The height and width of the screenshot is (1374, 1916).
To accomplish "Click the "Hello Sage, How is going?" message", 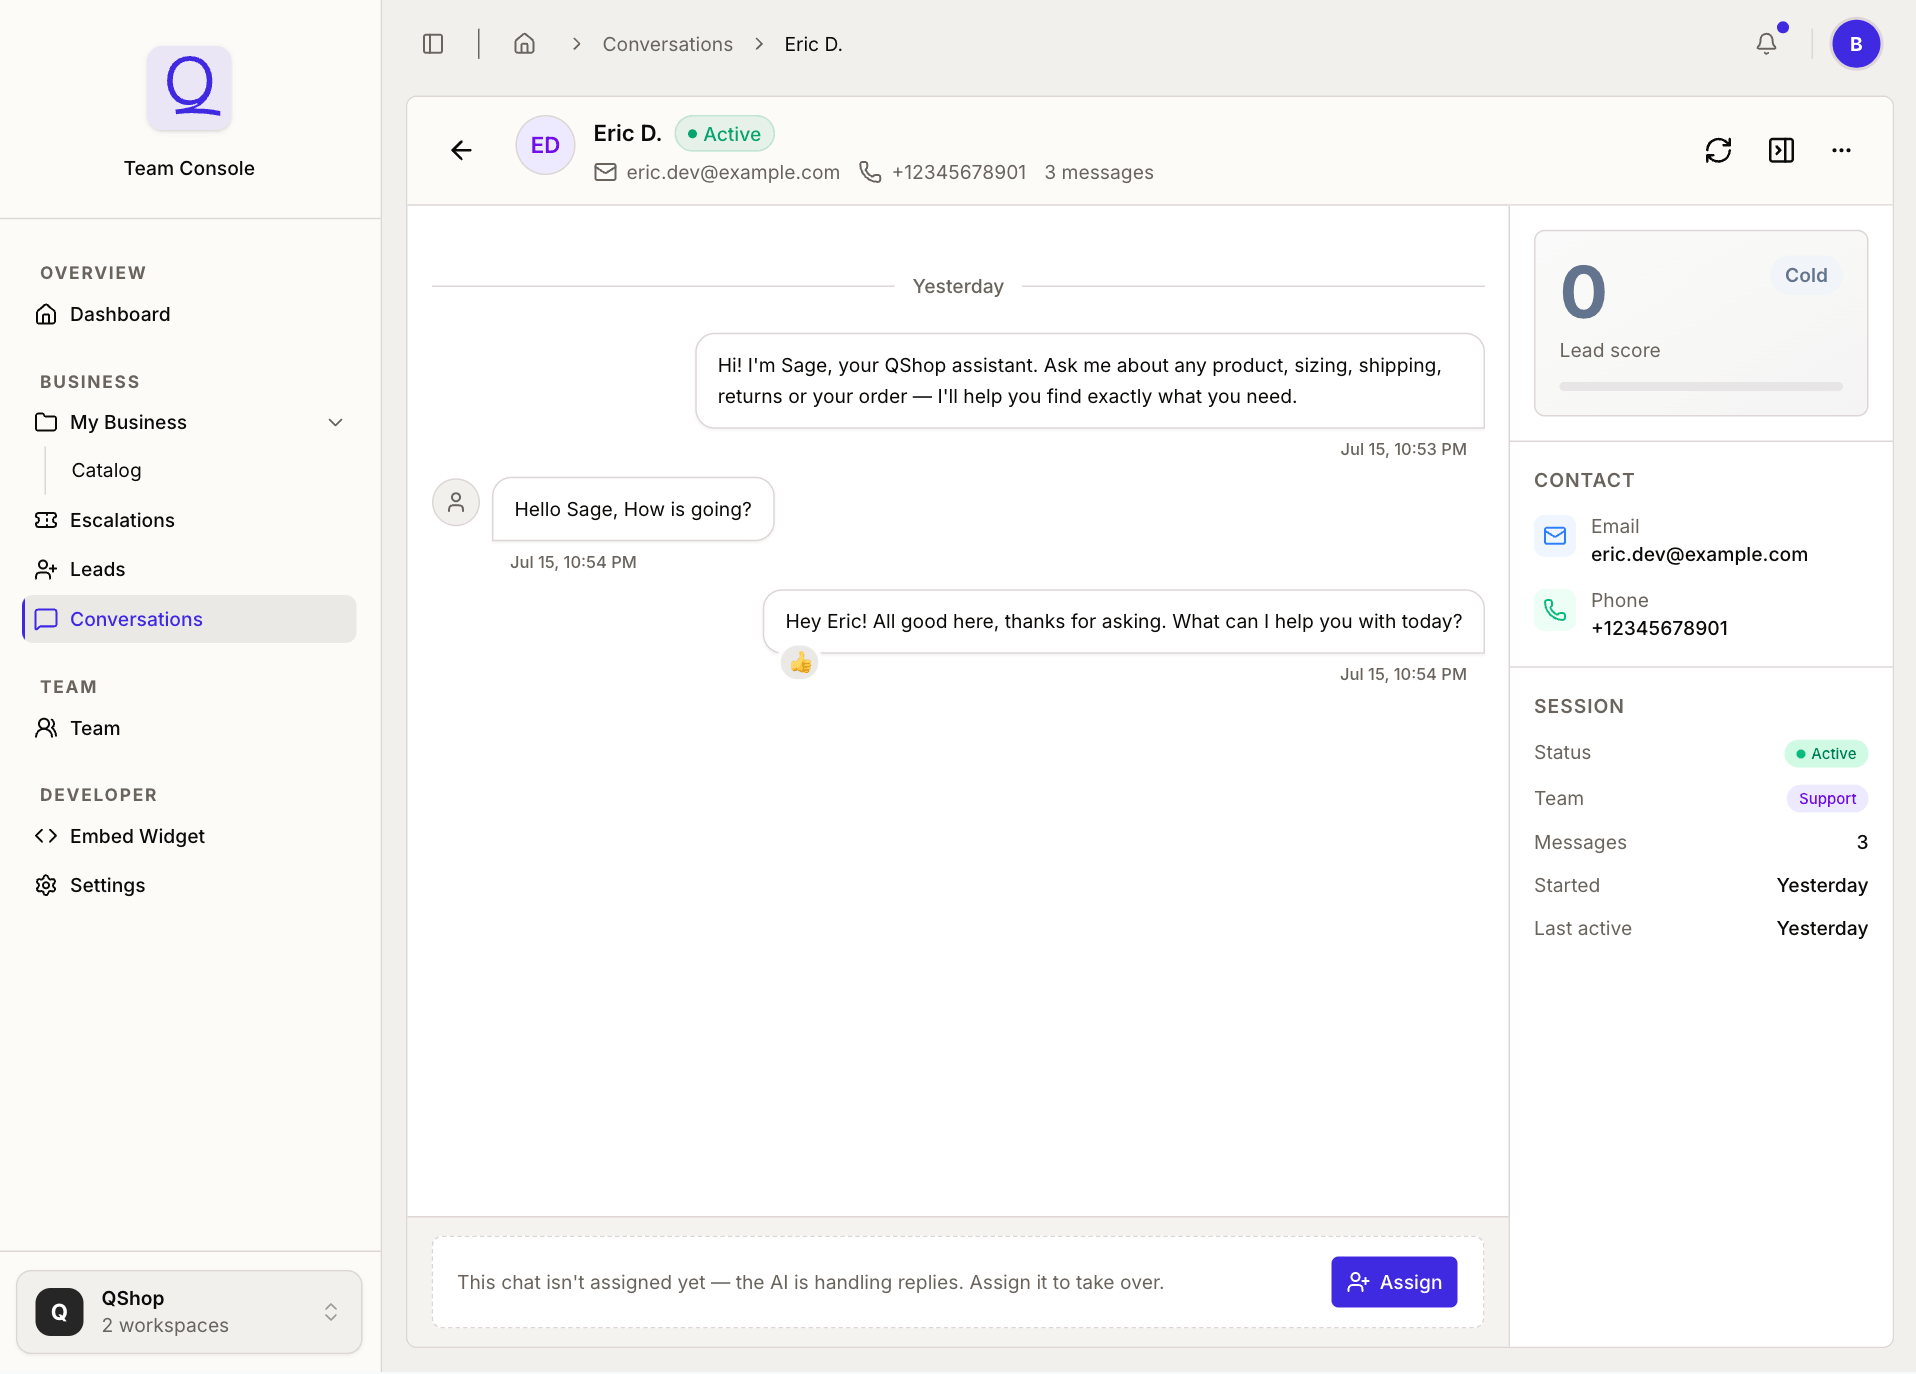I will [633, 509].
